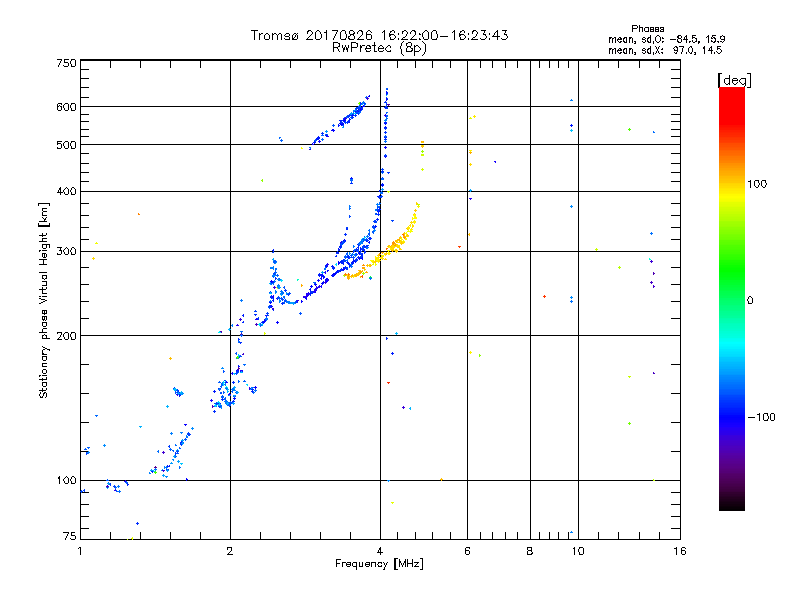This screenshot has width=800, height=600.
Task: Click the 'Frequency [MHz]' x-axis label
Action: click(x=379, y=564)
